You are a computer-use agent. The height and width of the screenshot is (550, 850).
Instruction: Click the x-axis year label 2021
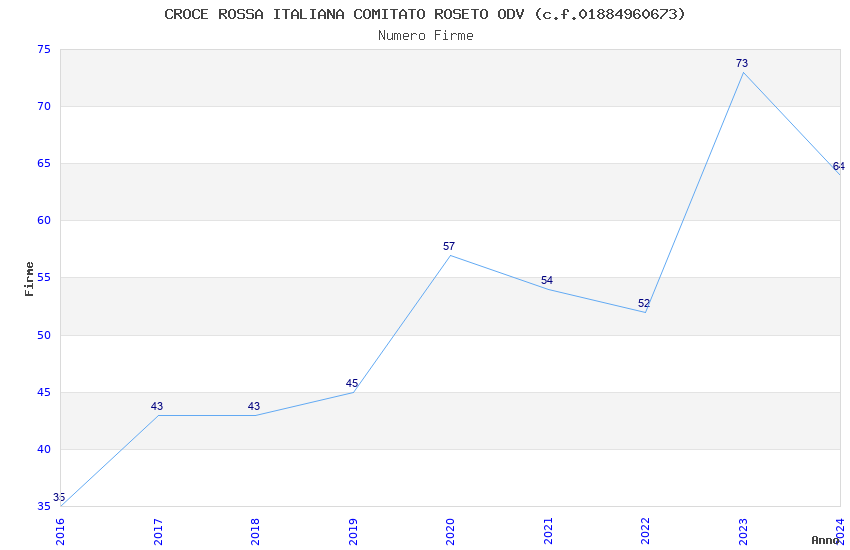click(548, 531)
